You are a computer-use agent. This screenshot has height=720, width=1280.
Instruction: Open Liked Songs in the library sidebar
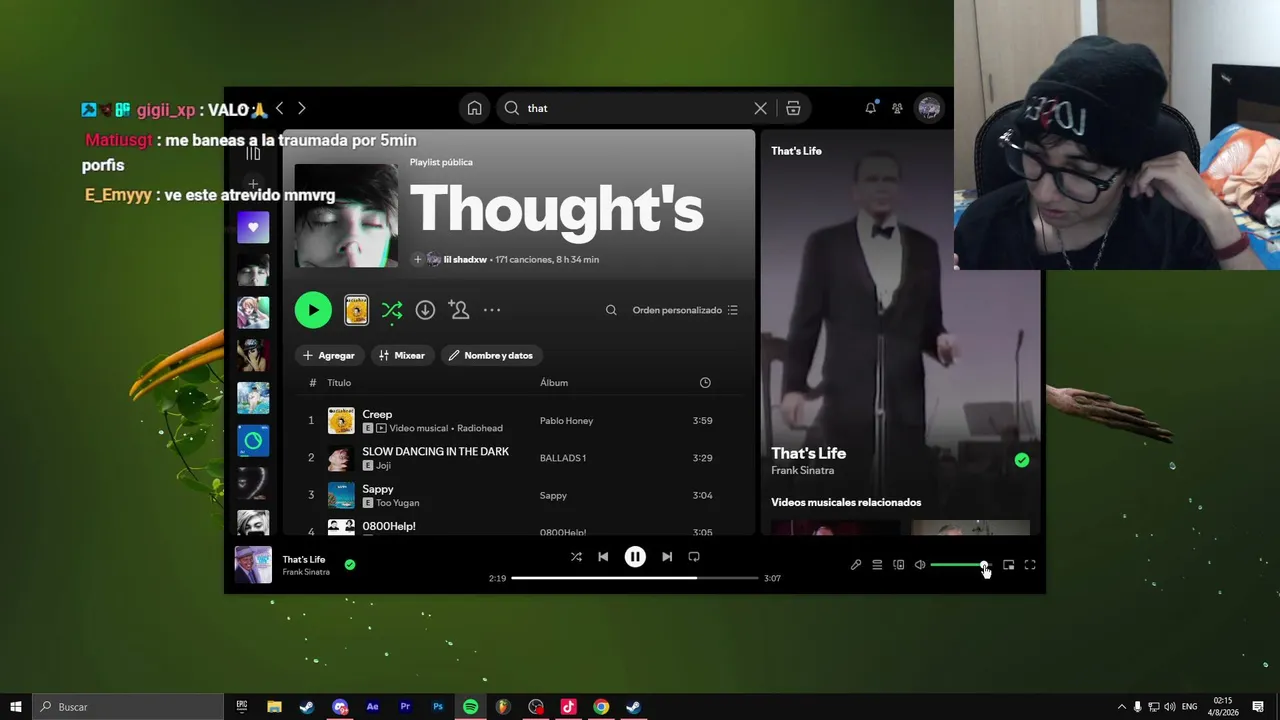tap(253, 227)
